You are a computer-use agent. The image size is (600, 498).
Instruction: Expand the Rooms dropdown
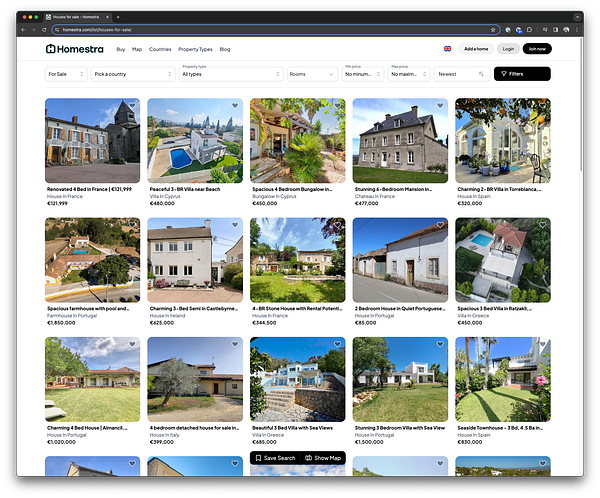tap(312, 74)
